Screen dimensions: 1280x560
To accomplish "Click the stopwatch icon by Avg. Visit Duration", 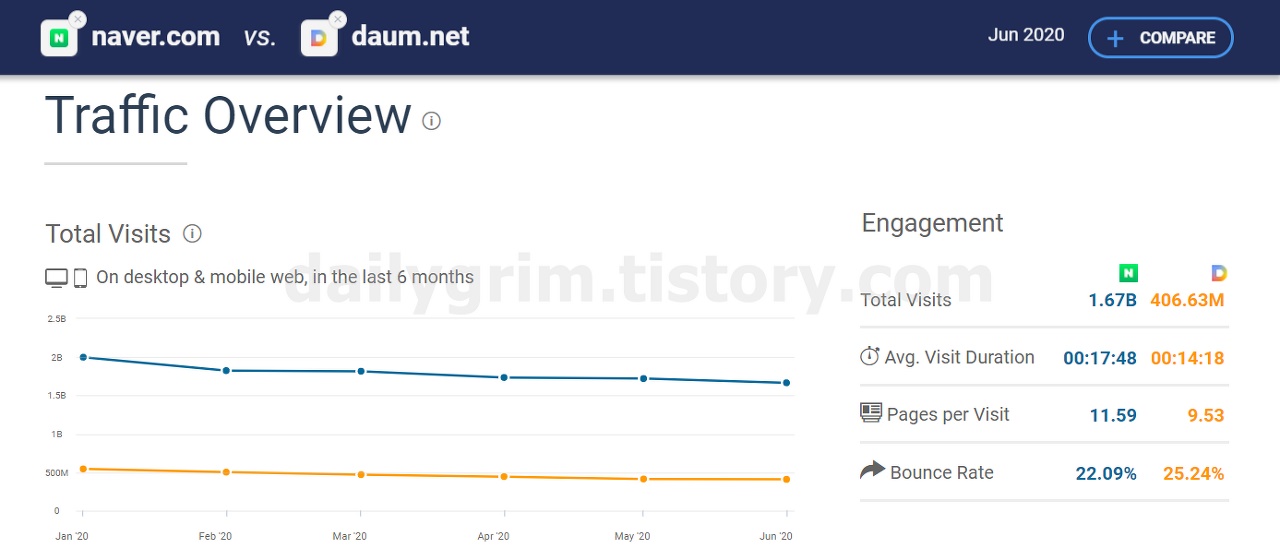I will (870, 357).
